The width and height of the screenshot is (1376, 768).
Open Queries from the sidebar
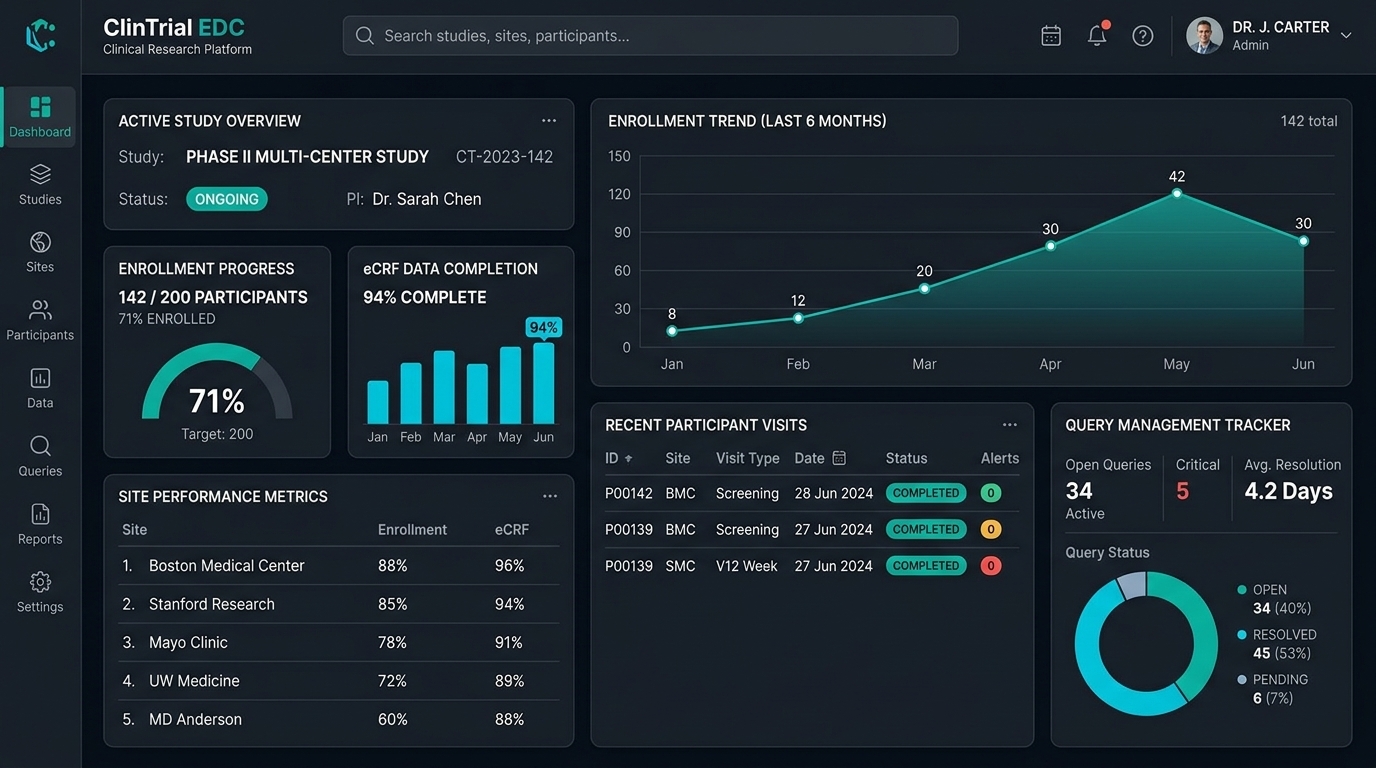pos(40,456)
